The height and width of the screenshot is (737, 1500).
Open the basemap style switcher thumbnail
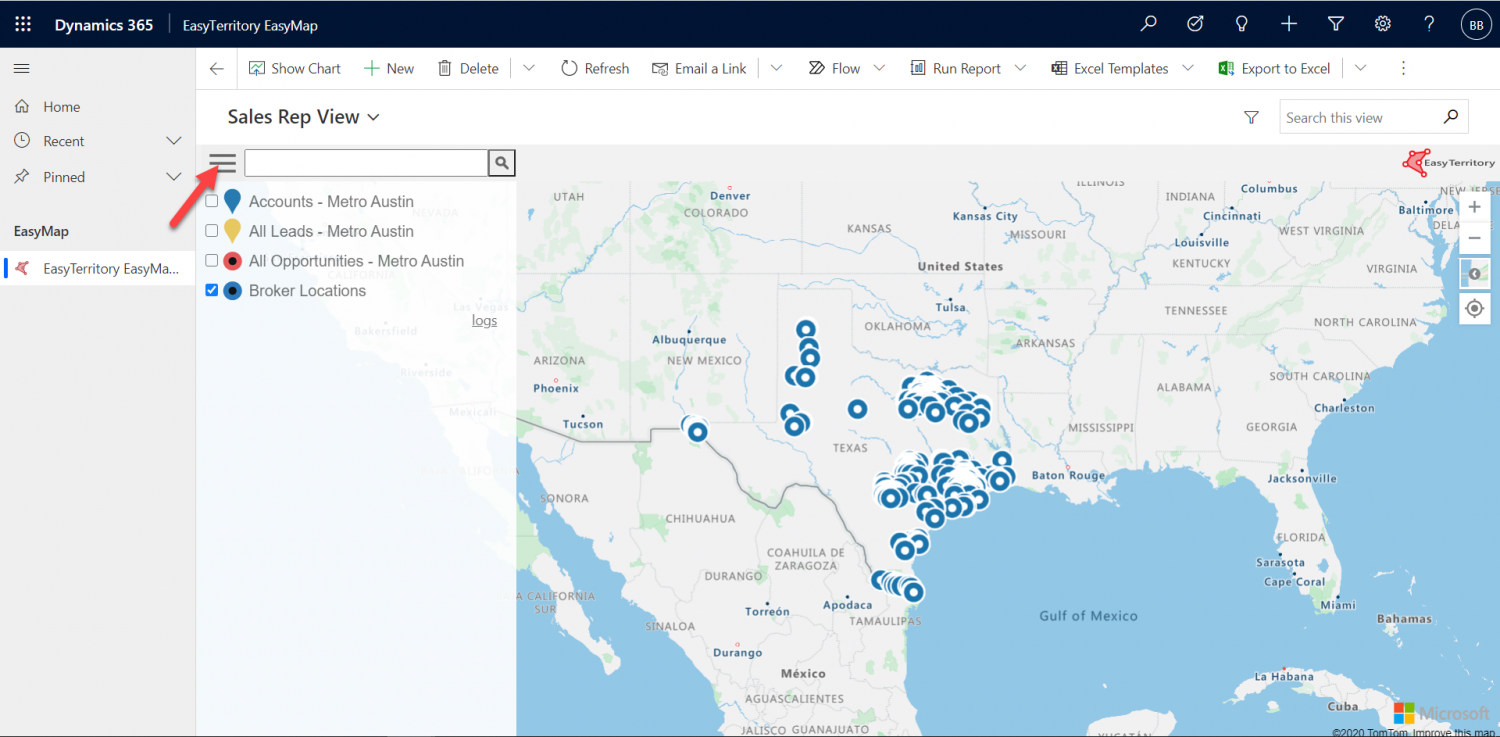[x=1474, y=272]
